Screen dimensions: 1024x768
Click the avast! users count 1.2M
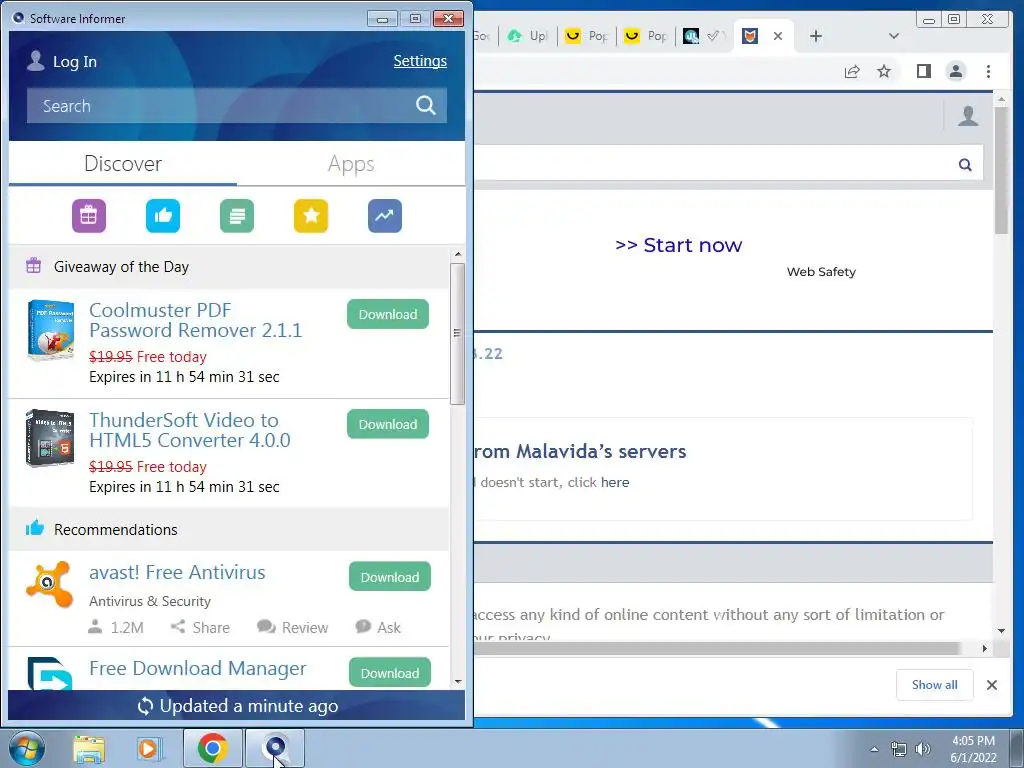(x=116, y=628)
